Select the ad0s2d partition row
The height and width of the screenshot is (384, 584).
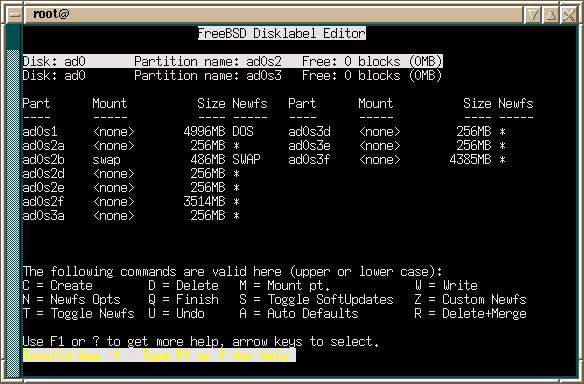131,174
